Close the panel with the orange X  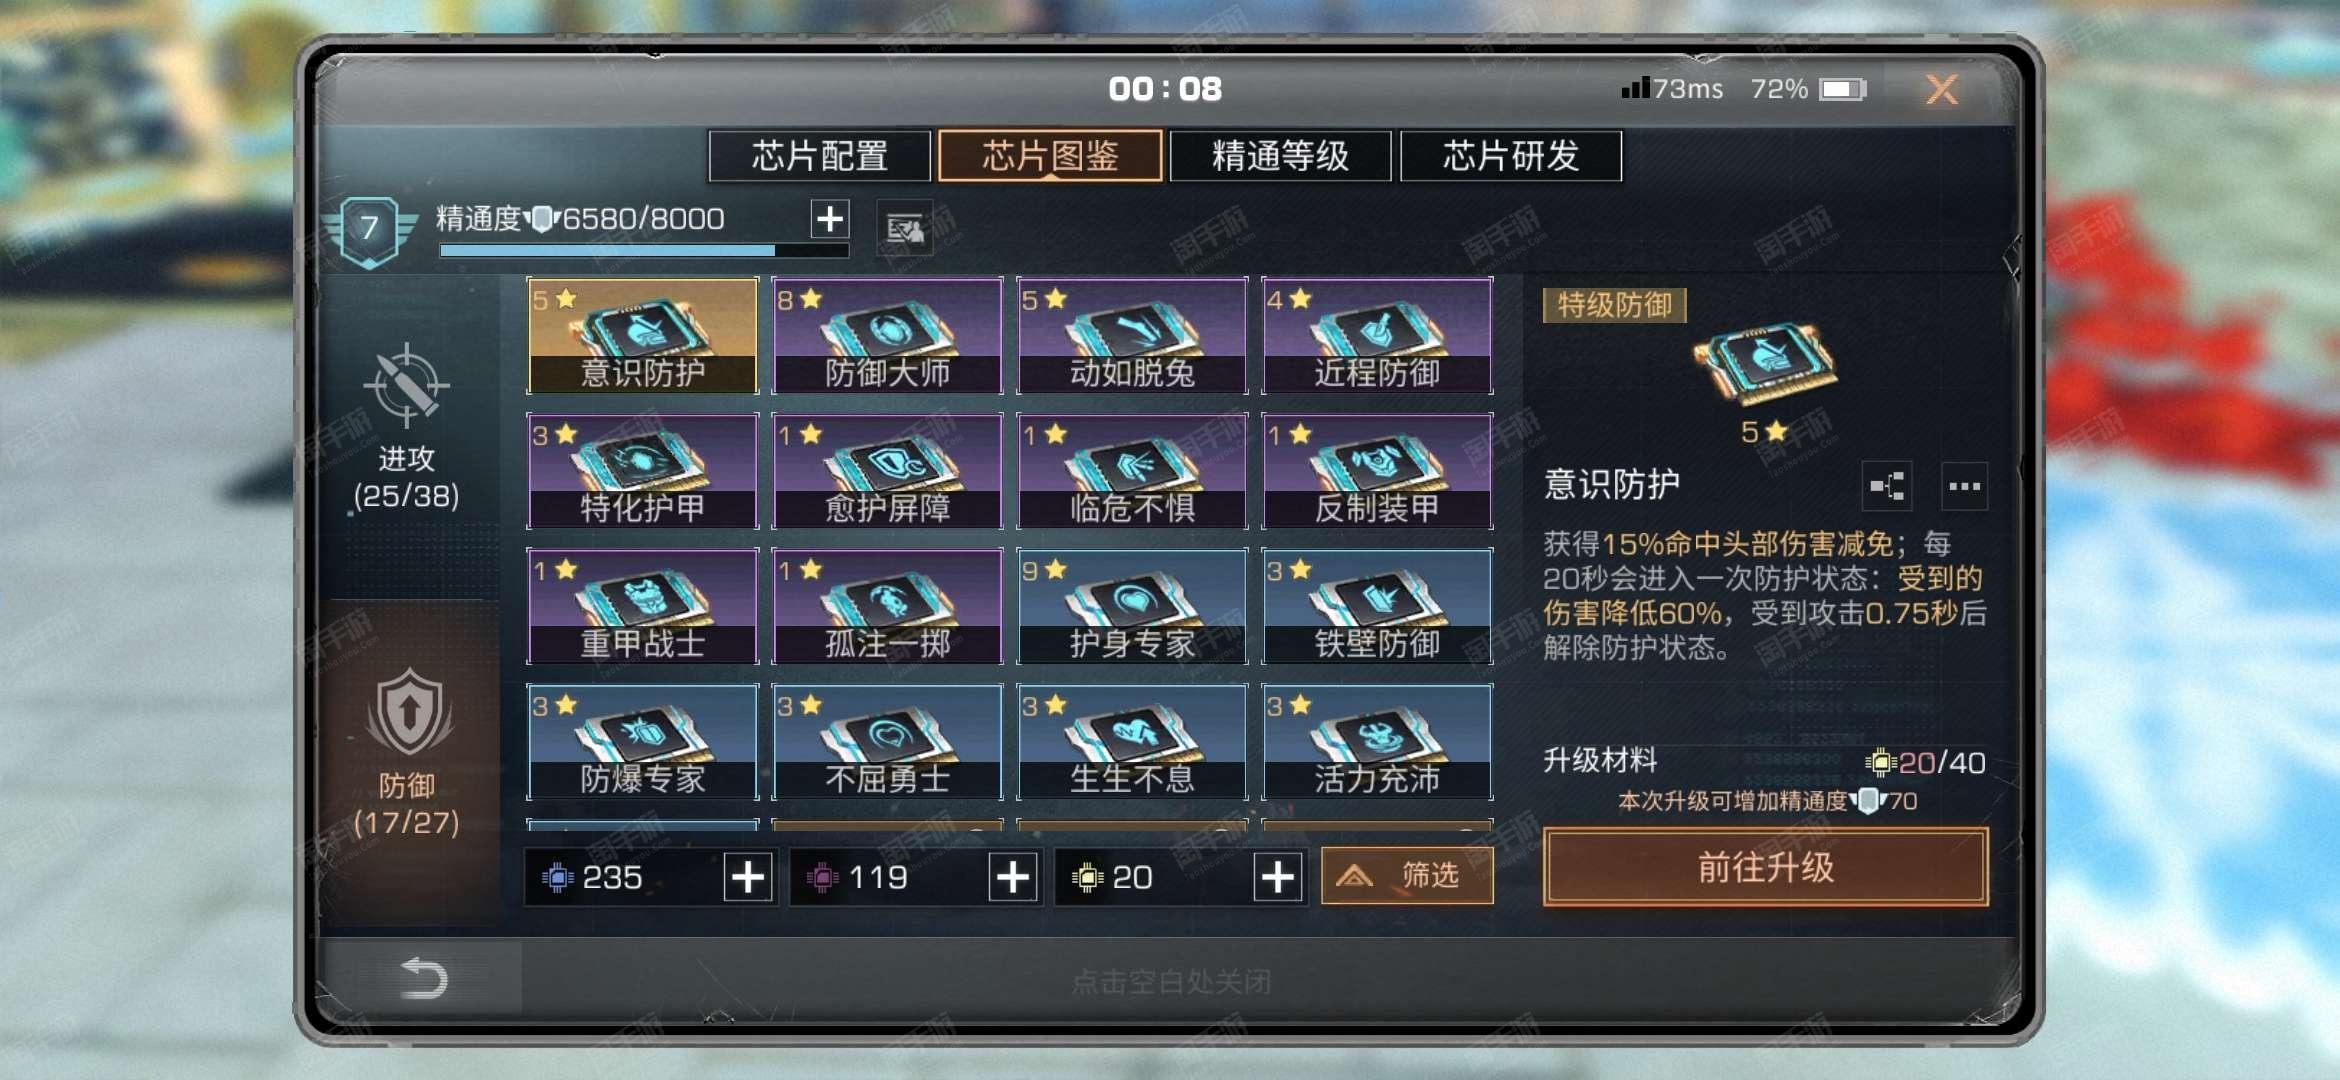1942,90
